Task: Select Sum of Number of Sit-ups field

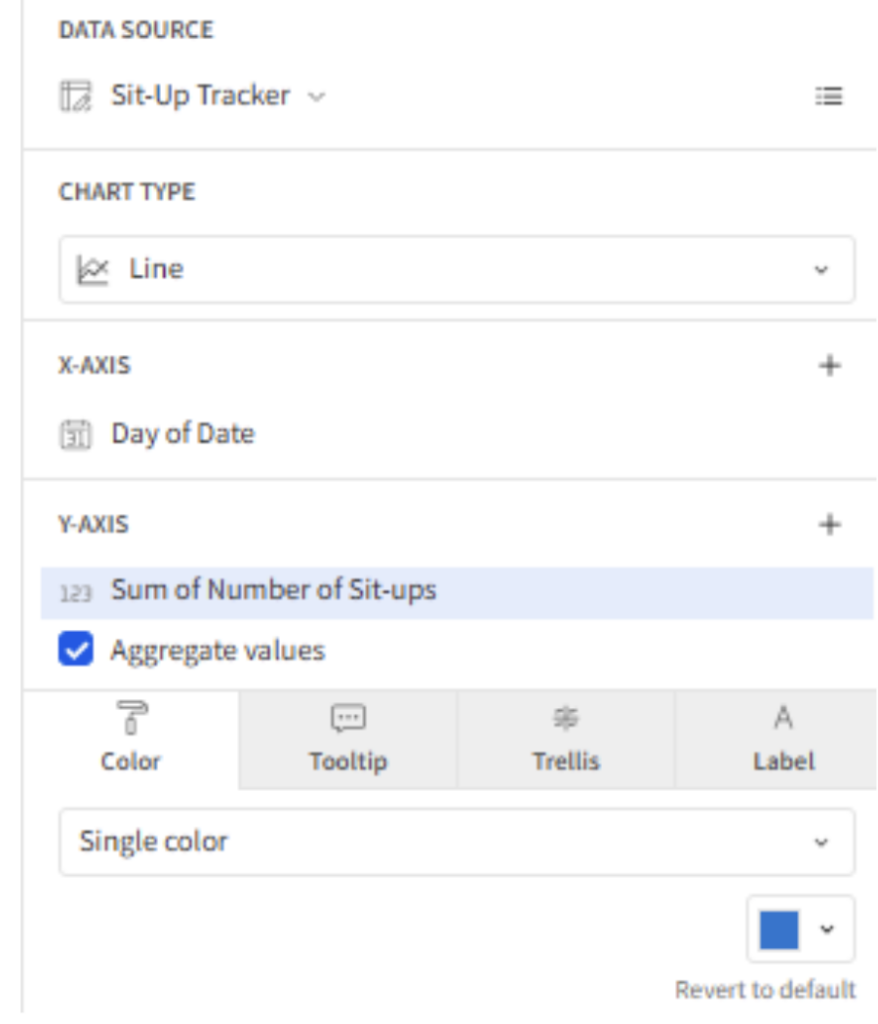Action: coord(457,592)
